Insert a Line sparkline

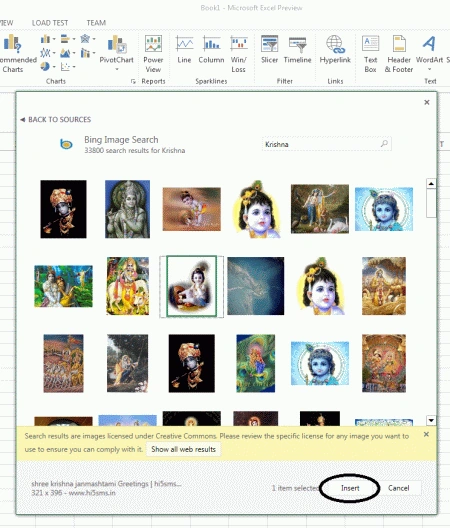click(x=184, y=50)
